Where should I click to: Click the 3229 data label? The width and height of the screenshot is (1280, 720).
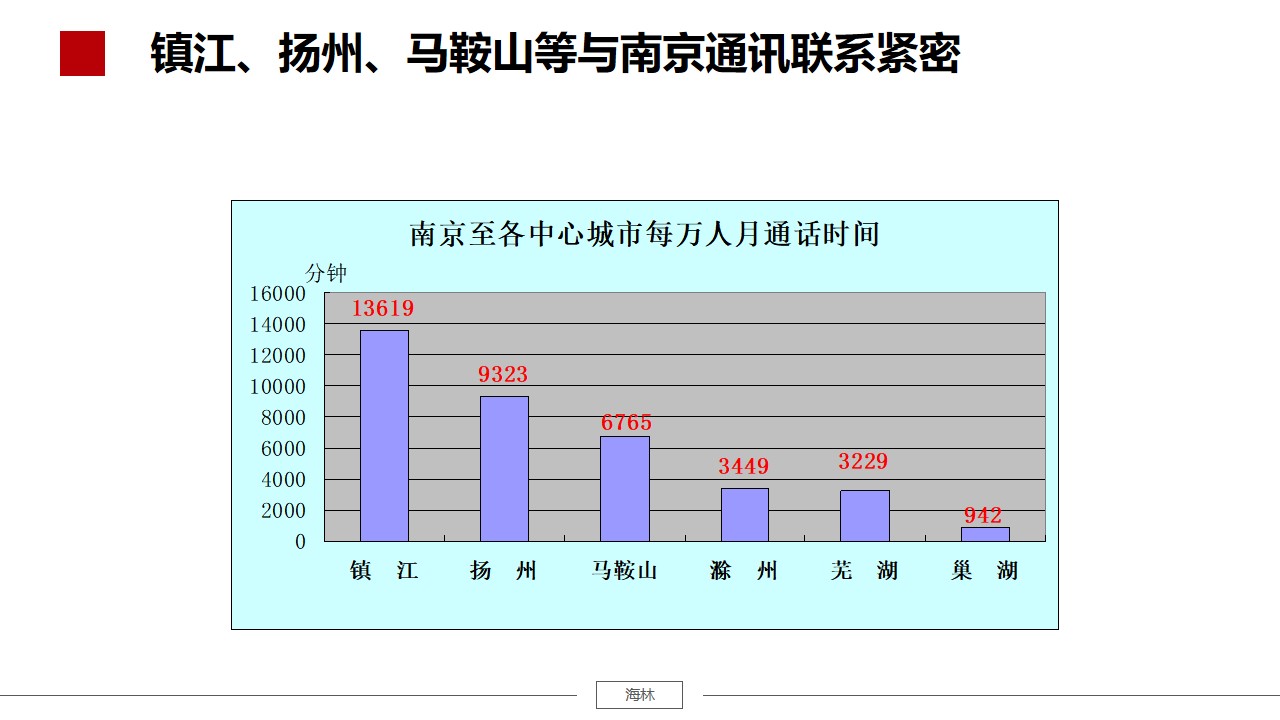pyautogui.click(x=863, y=462)
